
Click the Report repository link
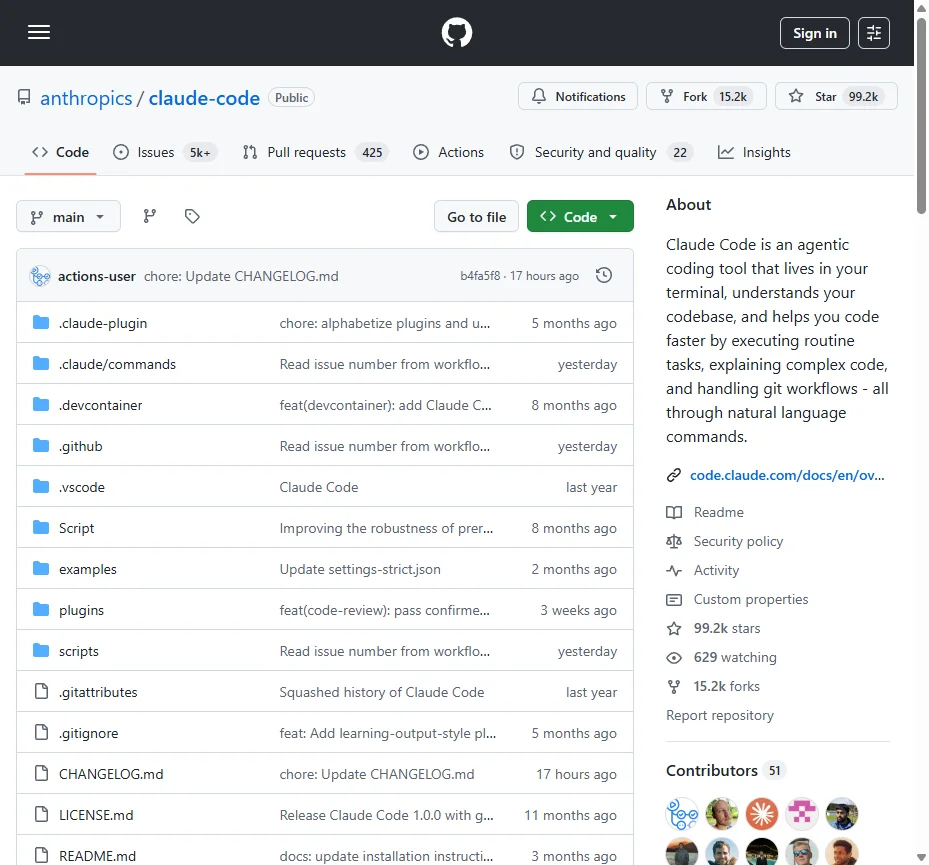click(720, 715)
